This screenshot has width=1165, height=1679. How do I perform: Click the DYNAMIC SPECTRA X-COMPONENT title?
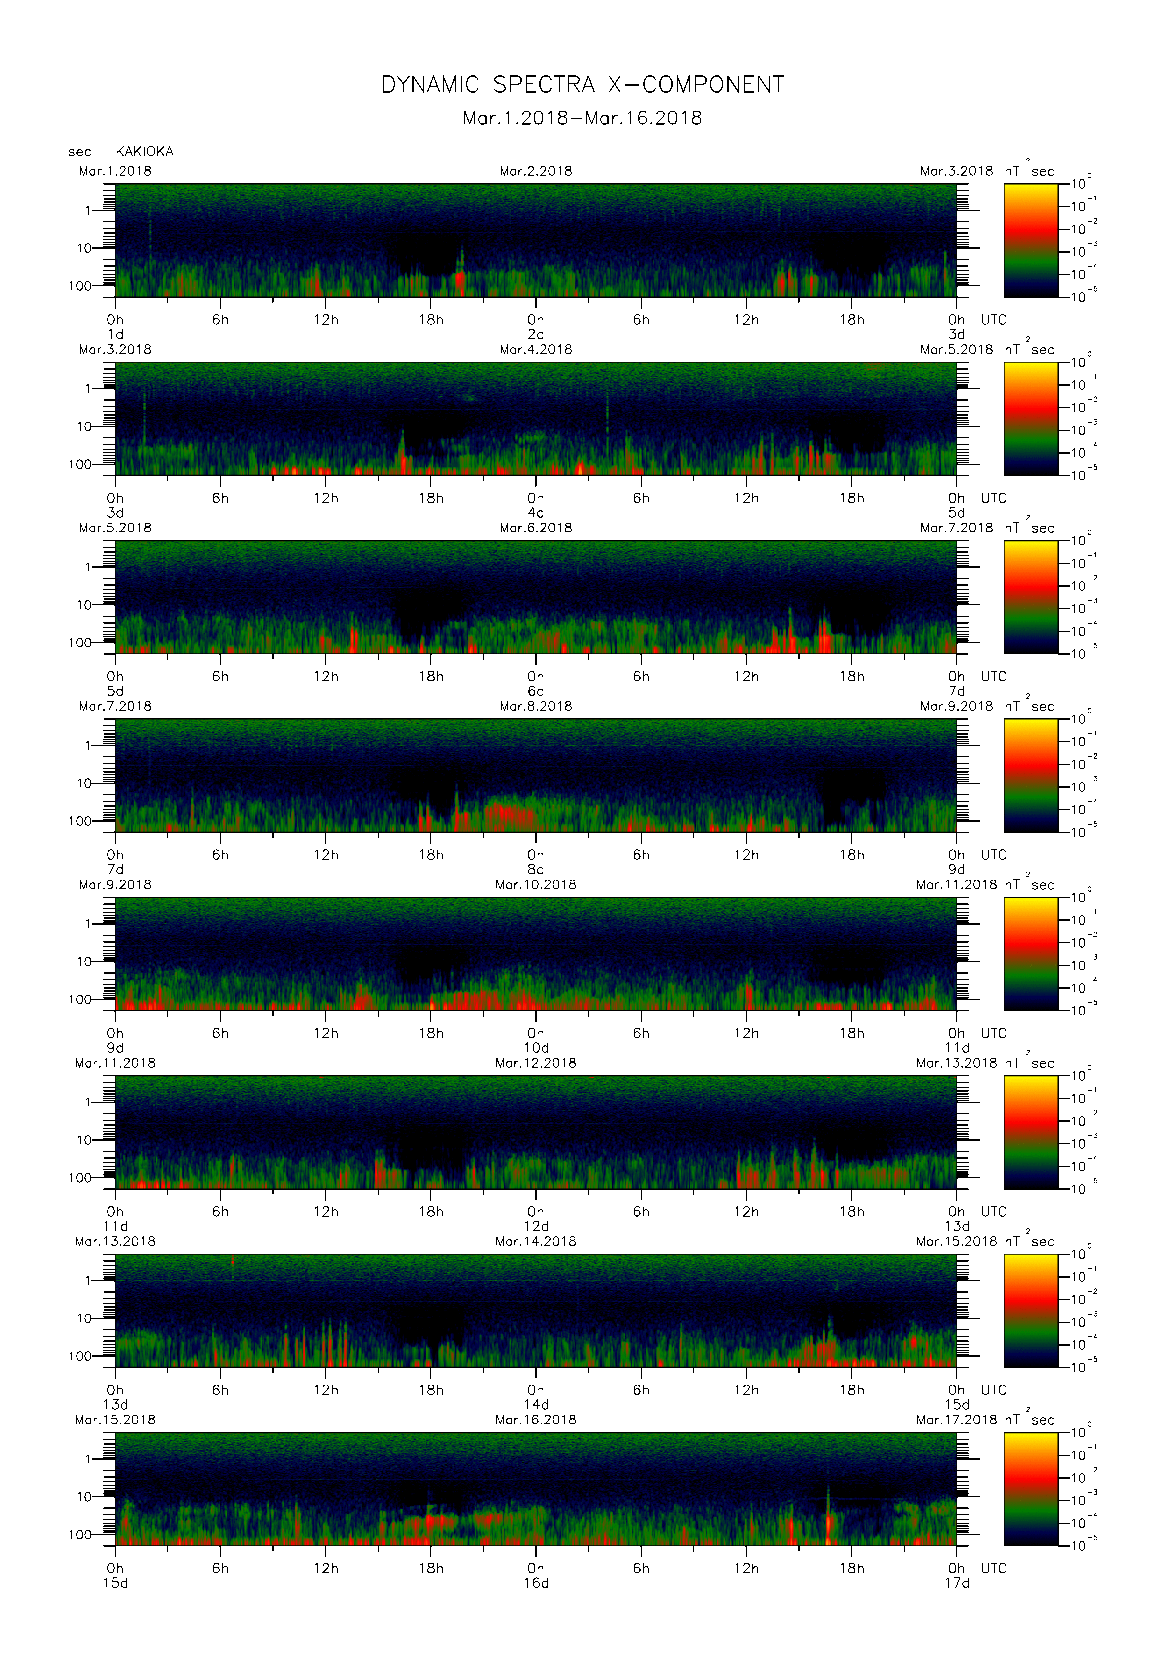tap(582, 85)
